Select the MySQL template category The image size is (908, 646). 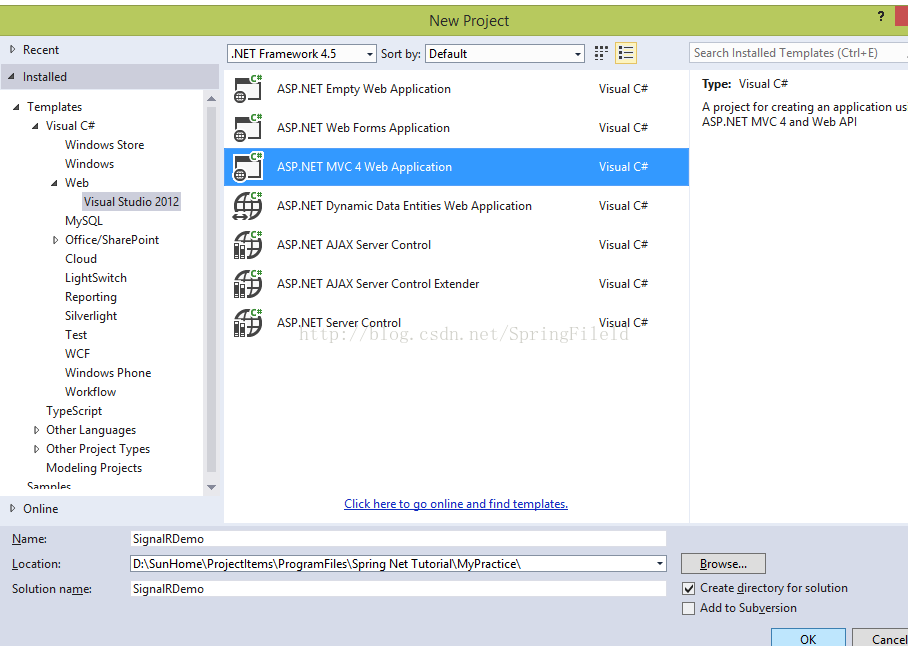pyautogui.click(x=83, y=221)
